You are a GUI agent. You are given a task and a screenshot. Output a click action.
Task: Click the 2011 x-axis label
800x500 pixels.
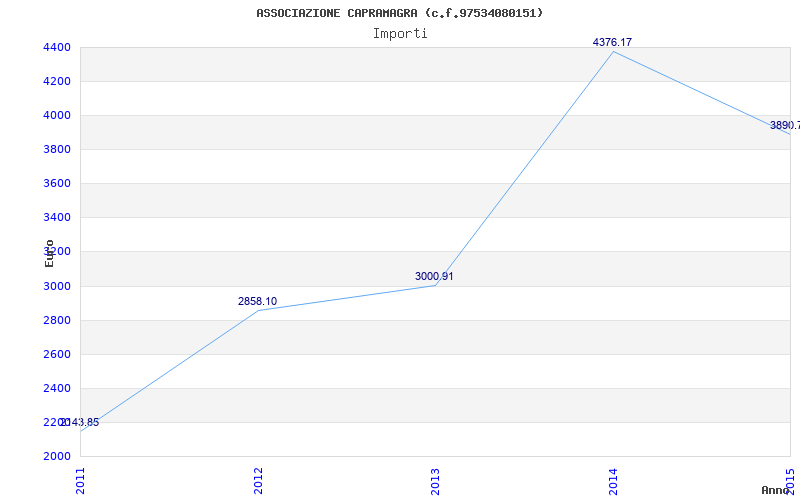click(81, 481)
